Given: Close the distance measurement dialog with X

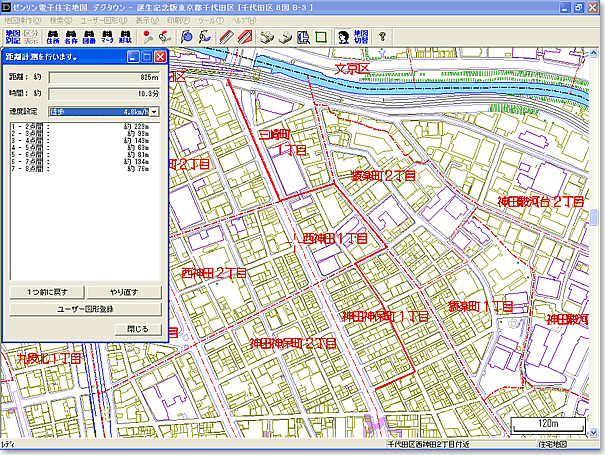Looking at the screenshot, I should pyautogui.click(x=161, y=57).
